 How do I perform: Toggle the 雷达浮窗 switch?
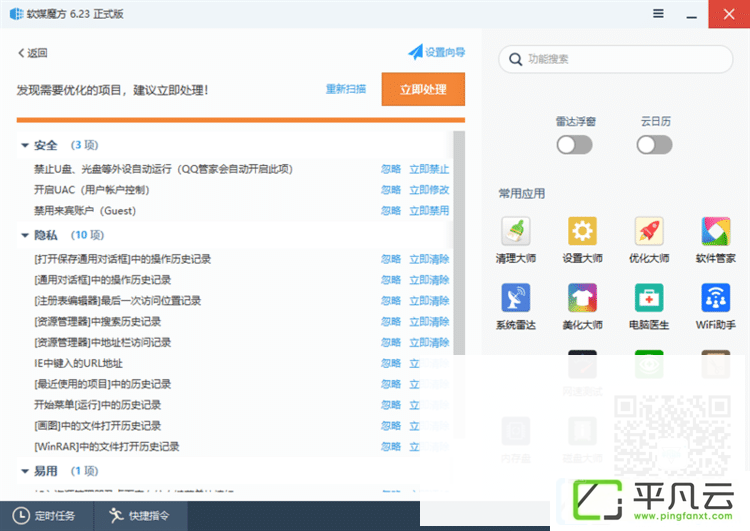(574, 144)
